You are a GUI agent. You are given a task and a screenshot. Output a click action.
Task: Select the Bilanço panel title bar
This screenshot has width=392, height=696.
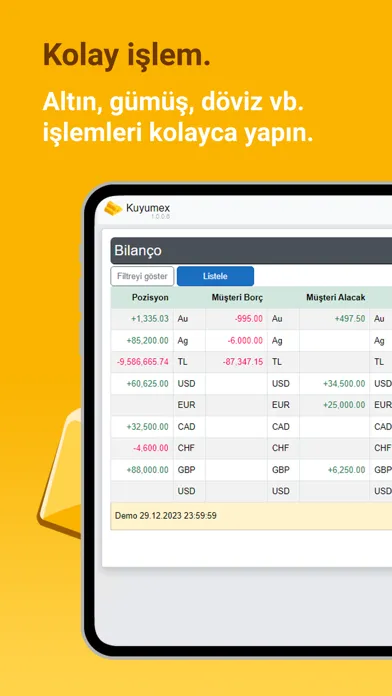[251, 251]
